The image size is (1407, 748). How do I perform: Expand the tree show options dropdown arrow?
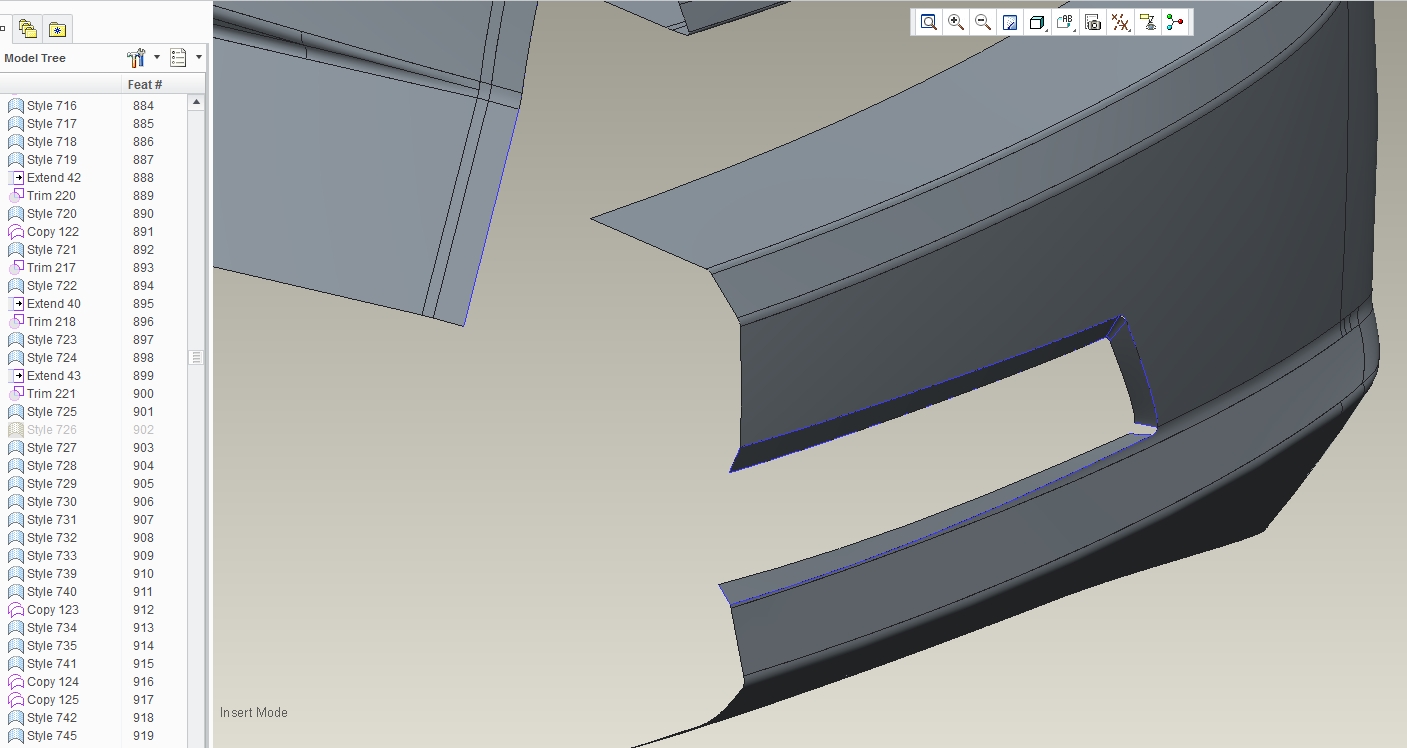(x=198, y=58)
